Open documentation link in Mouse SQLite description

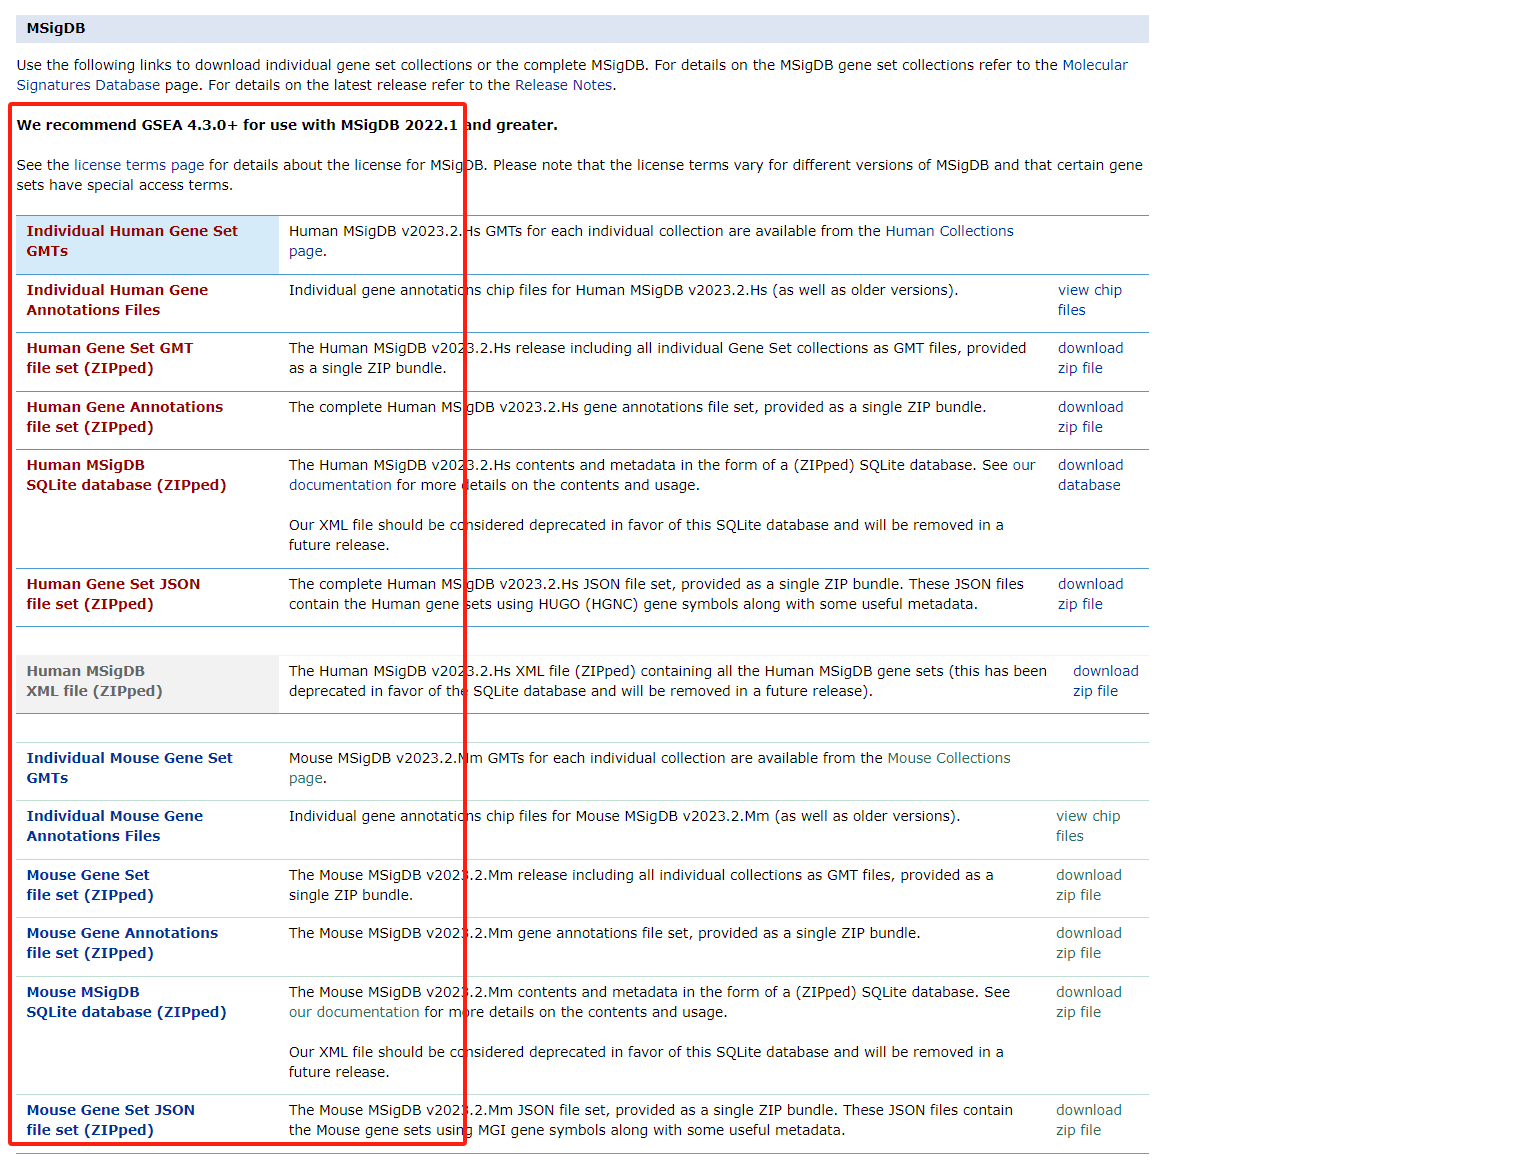point(354,1012)
